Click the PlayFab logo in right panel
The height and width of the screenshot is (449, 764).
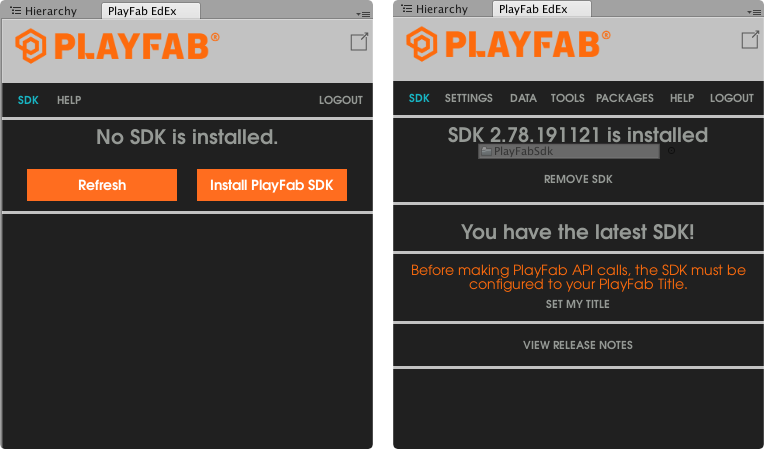508,44
